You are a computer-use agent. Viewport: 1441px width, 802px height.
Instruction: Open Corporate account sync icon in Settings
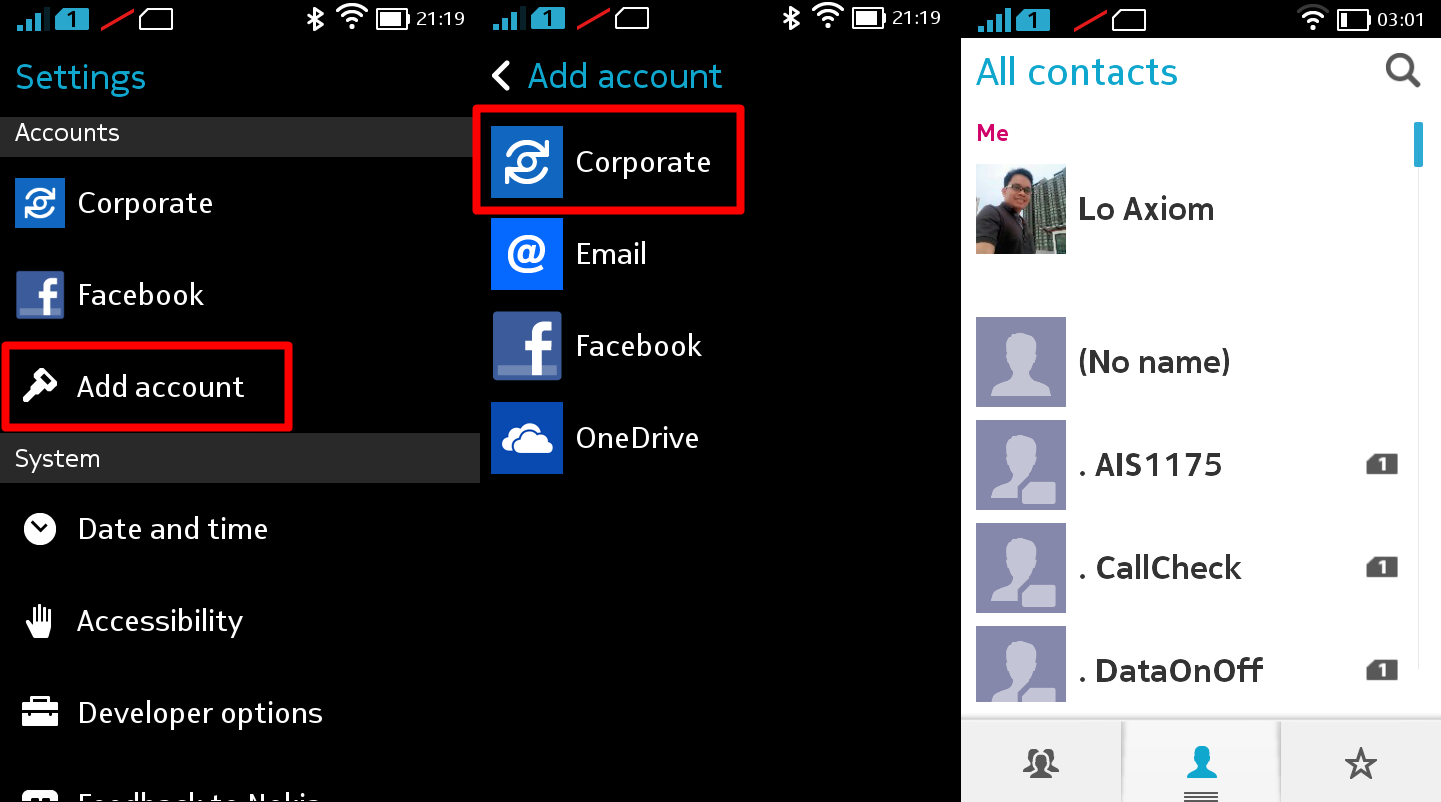pos(40,203)
